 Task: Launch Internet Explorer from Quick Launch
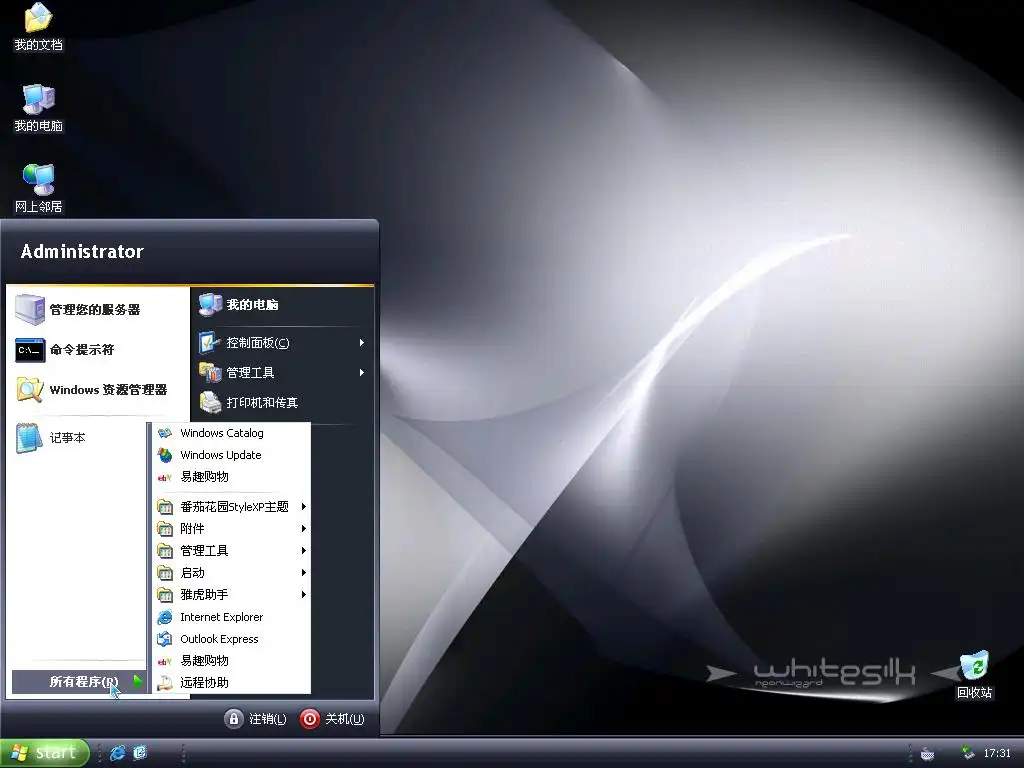tap(118, 754)
